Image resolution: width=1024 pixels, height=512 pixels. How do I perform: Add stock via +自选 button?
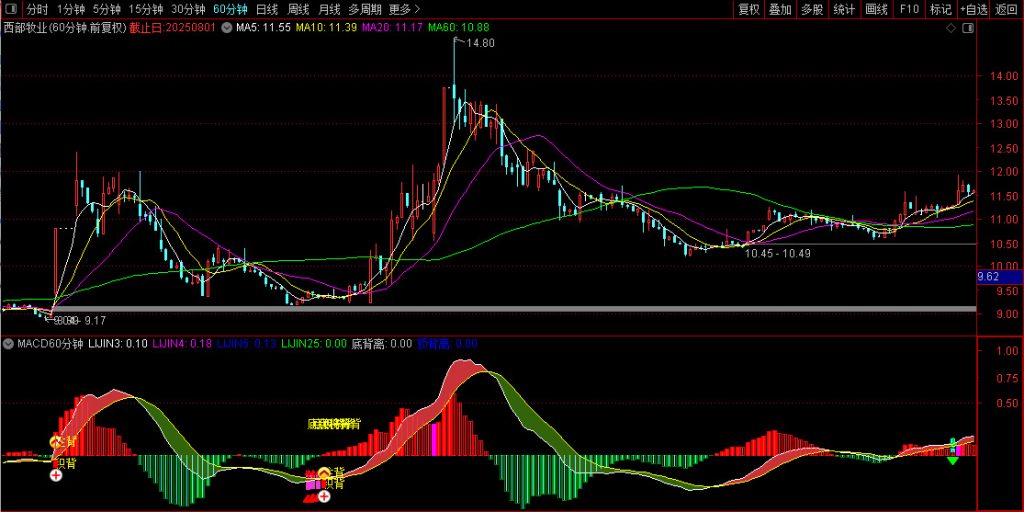coord(974,9)
